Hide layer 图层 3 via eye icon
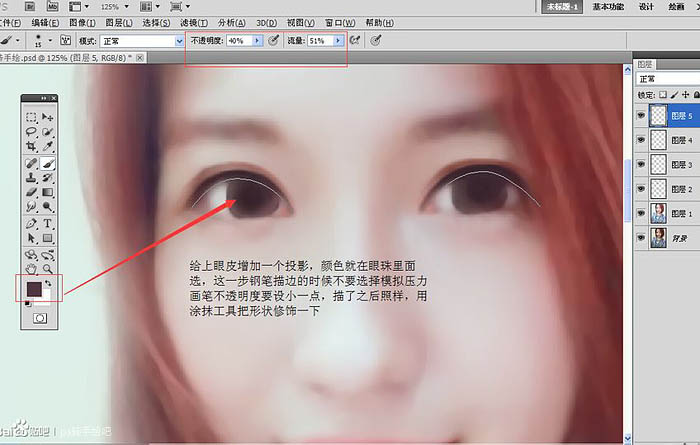Viewport: 700px width, 445px height. (x=640, y=164)
